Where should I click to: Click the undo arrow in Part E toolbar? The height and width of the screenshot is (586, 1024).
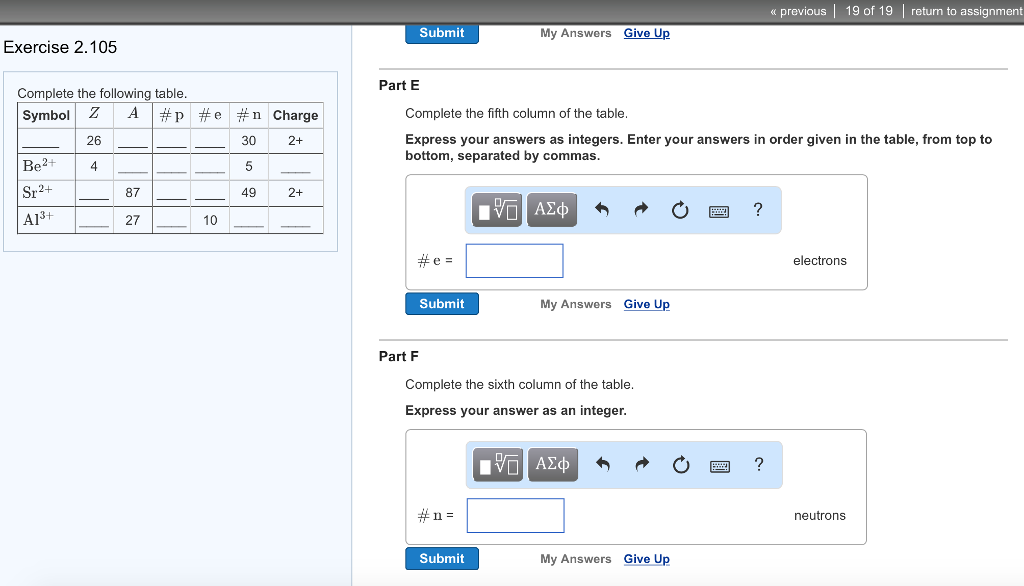(x=602, y=210)
